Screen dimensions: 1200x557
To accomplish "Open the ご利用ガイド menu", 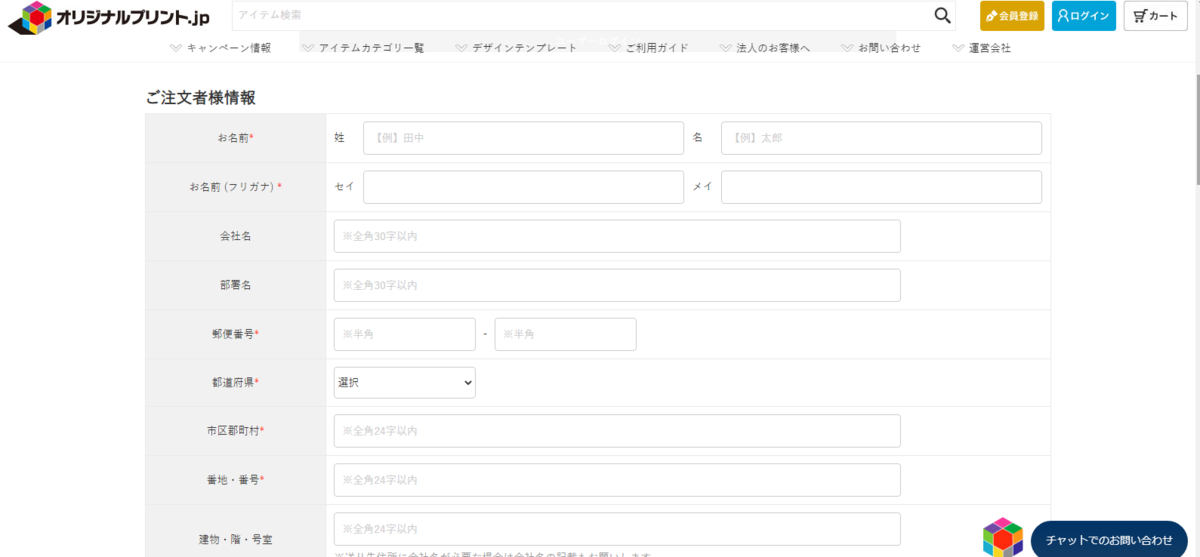I will (x=648, y=48).
